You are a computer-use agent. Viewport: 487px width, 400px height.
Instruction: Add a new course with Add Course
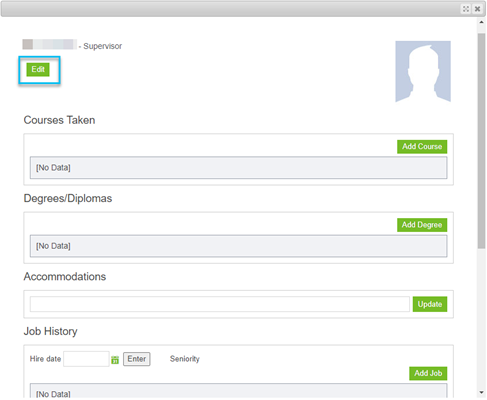point(422,147)
